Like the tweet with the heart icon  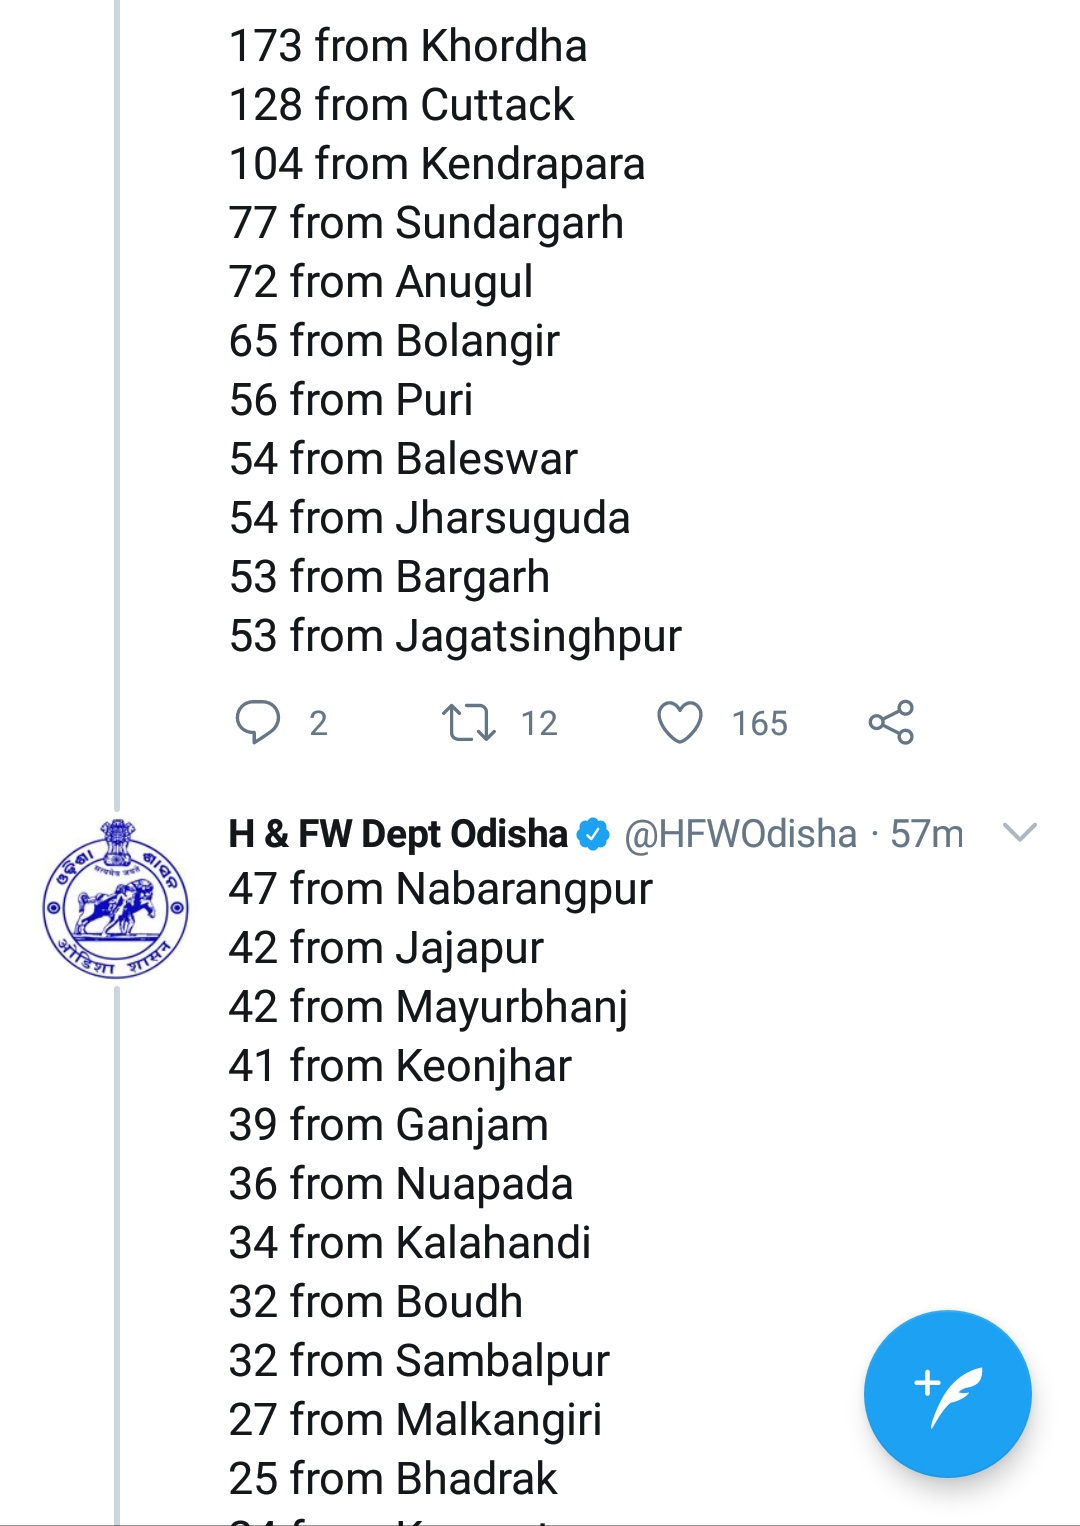(x=680, y=722)
